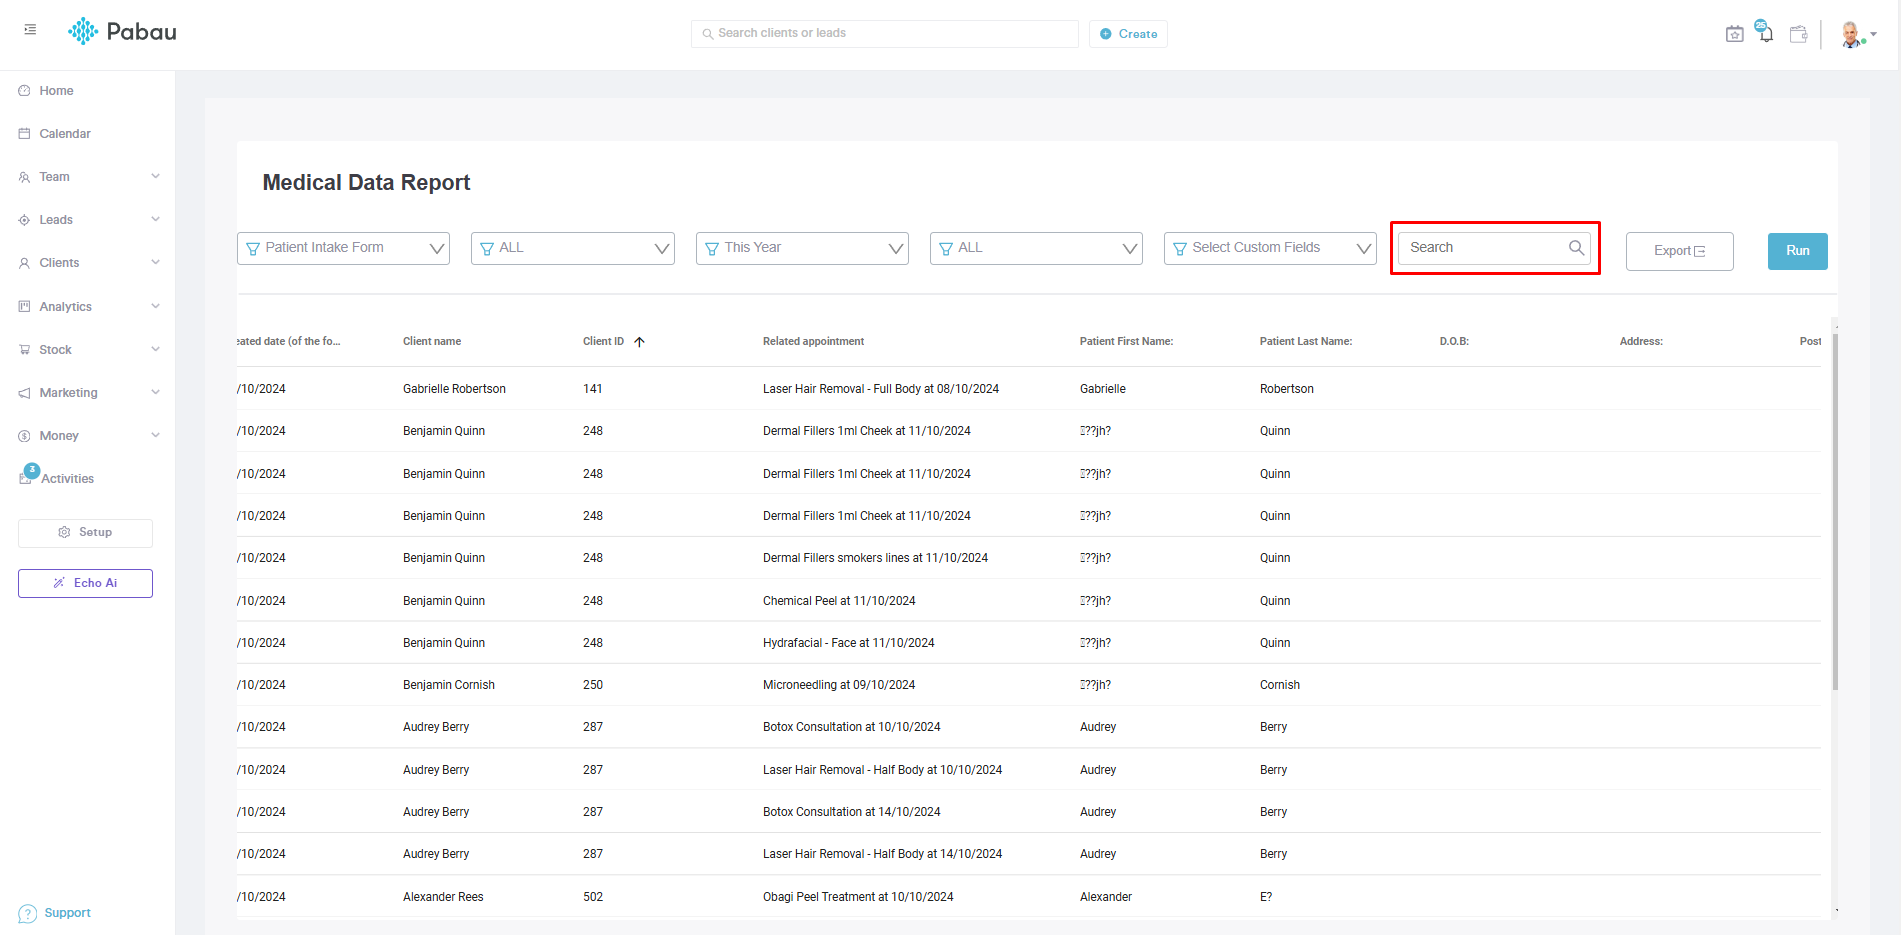Click the Related appointment column header
The image size is (1901, 935).
(x=813, y=342)
